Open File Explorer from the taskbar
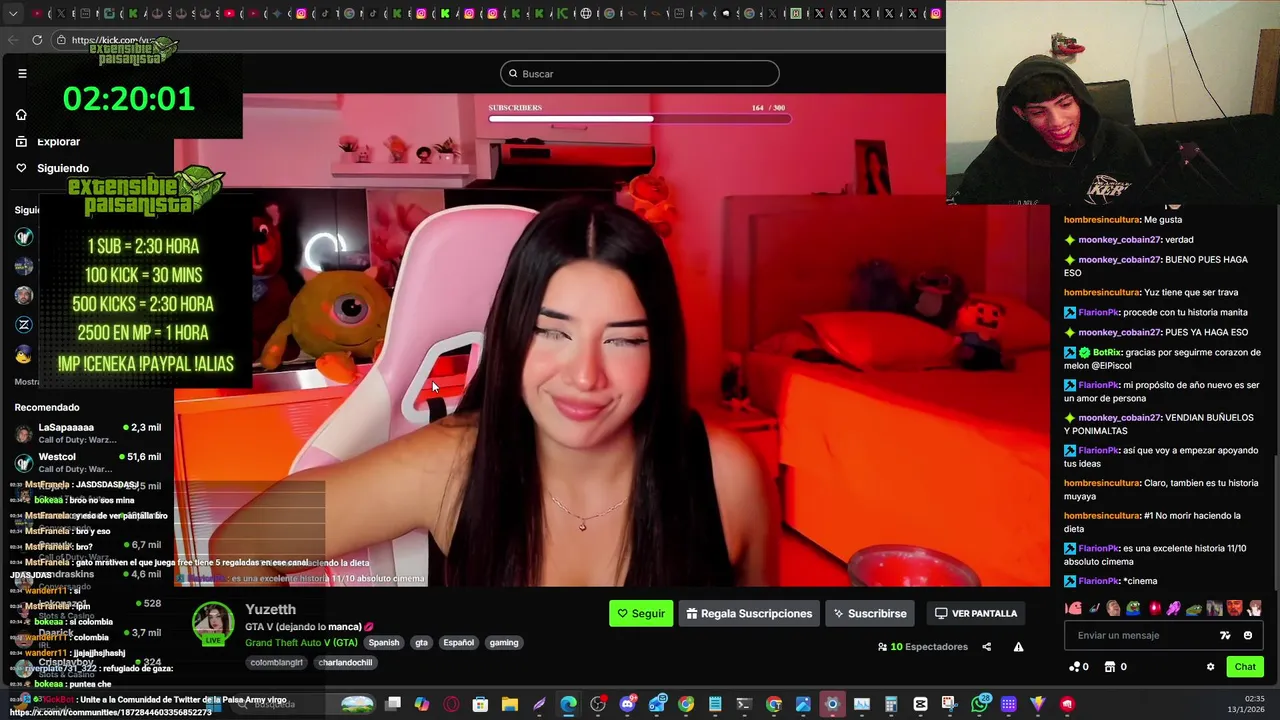Viewport: 1280px width, 720px height. coord(510,704)
